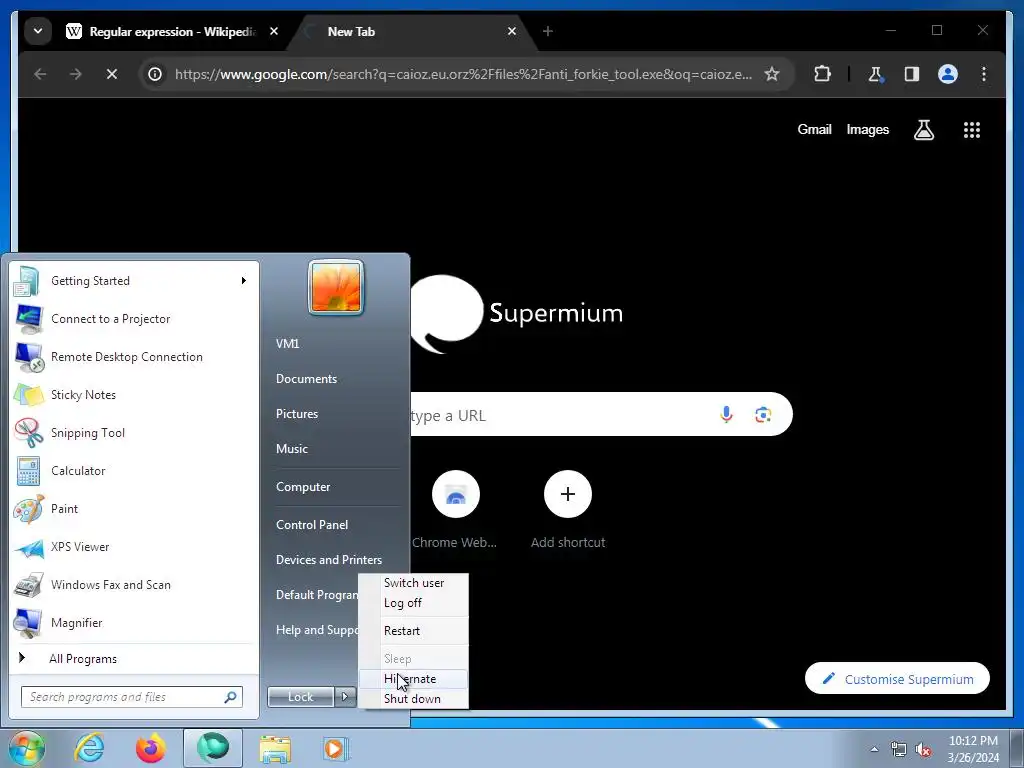
Task: Toggle the shutdown options arrow beside Lock
Action: (x=345, y=697)
